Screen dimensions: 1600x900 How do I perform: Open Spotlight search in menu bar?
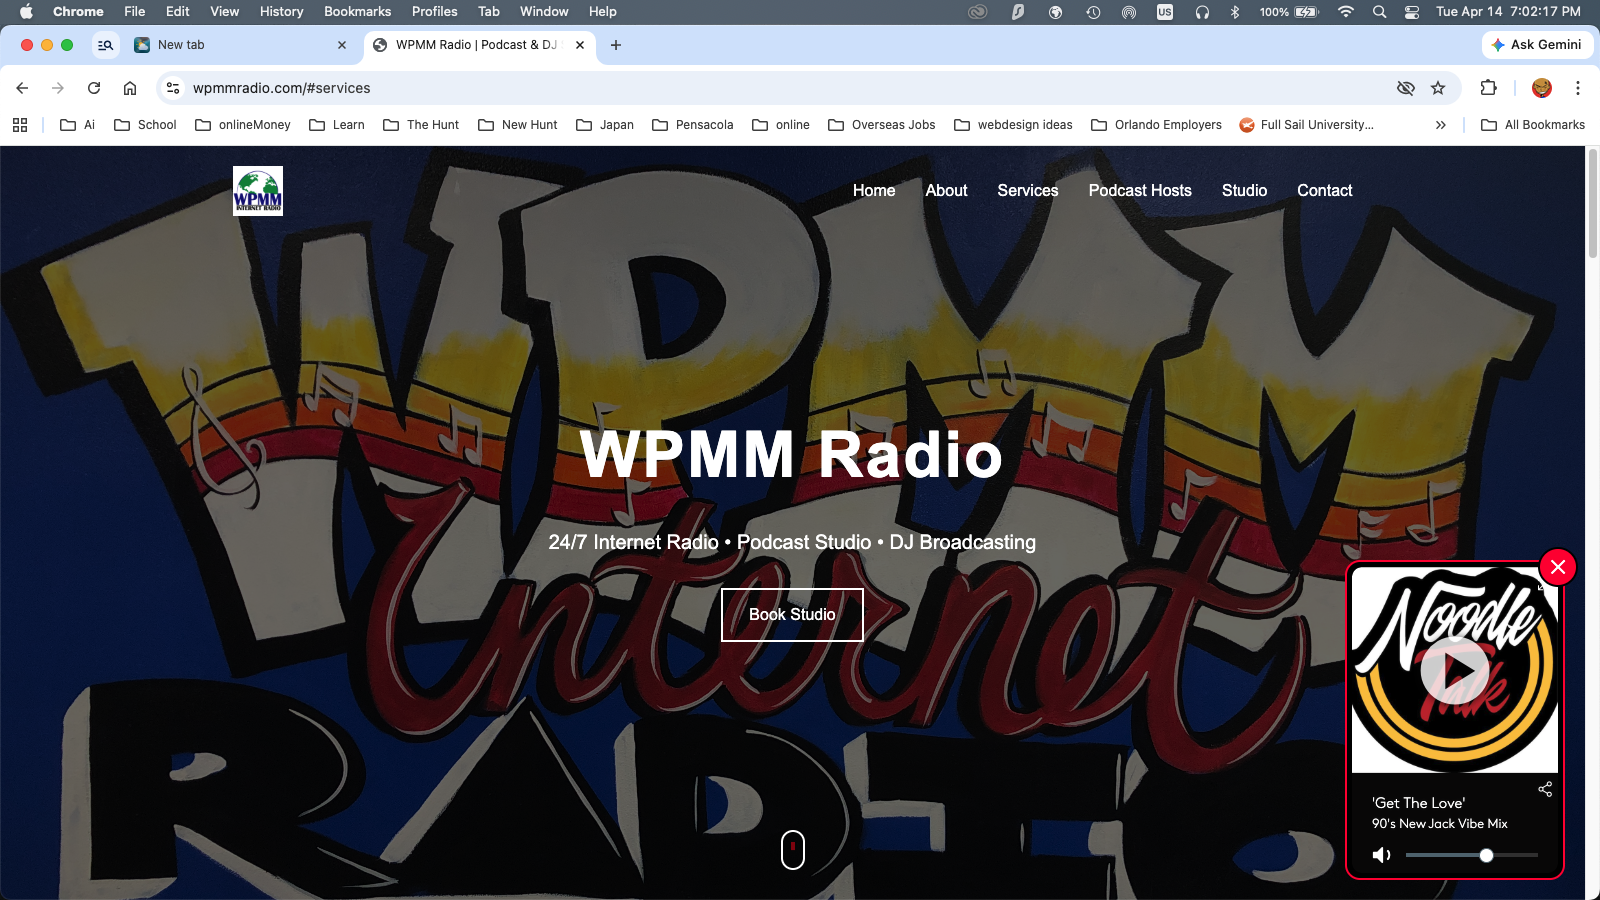pyautogui.click(x=1380, y=12)
